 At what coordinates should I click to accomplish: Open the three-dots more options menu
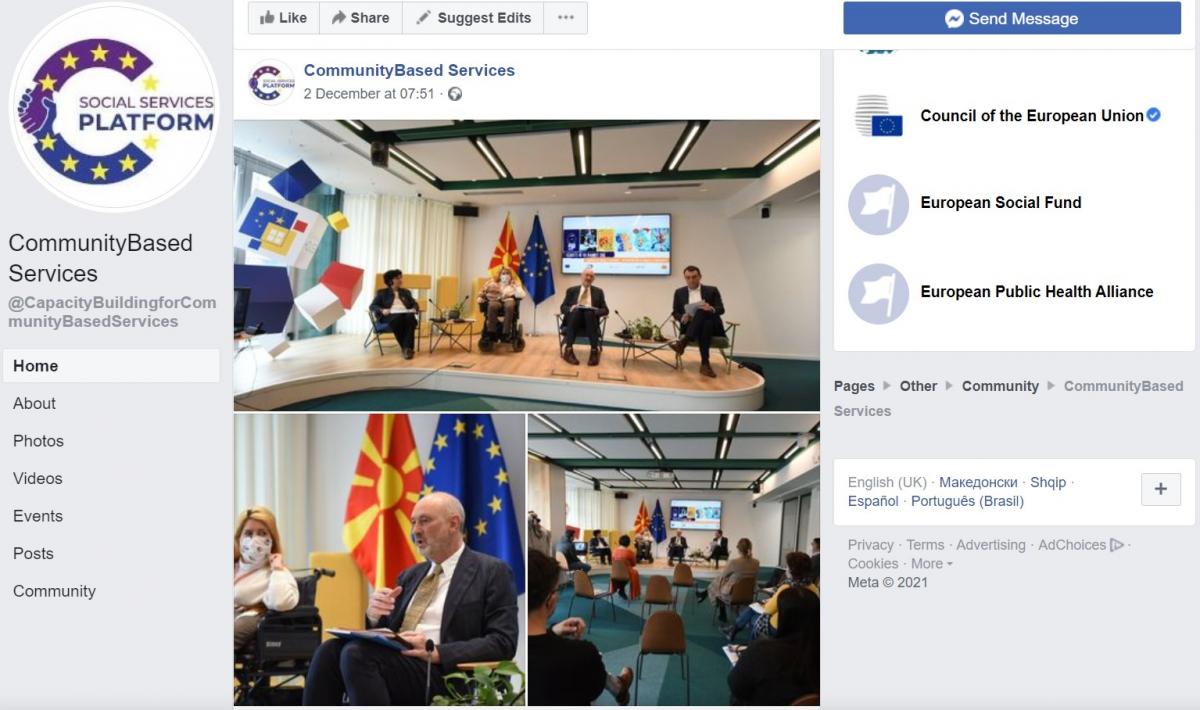566,18
